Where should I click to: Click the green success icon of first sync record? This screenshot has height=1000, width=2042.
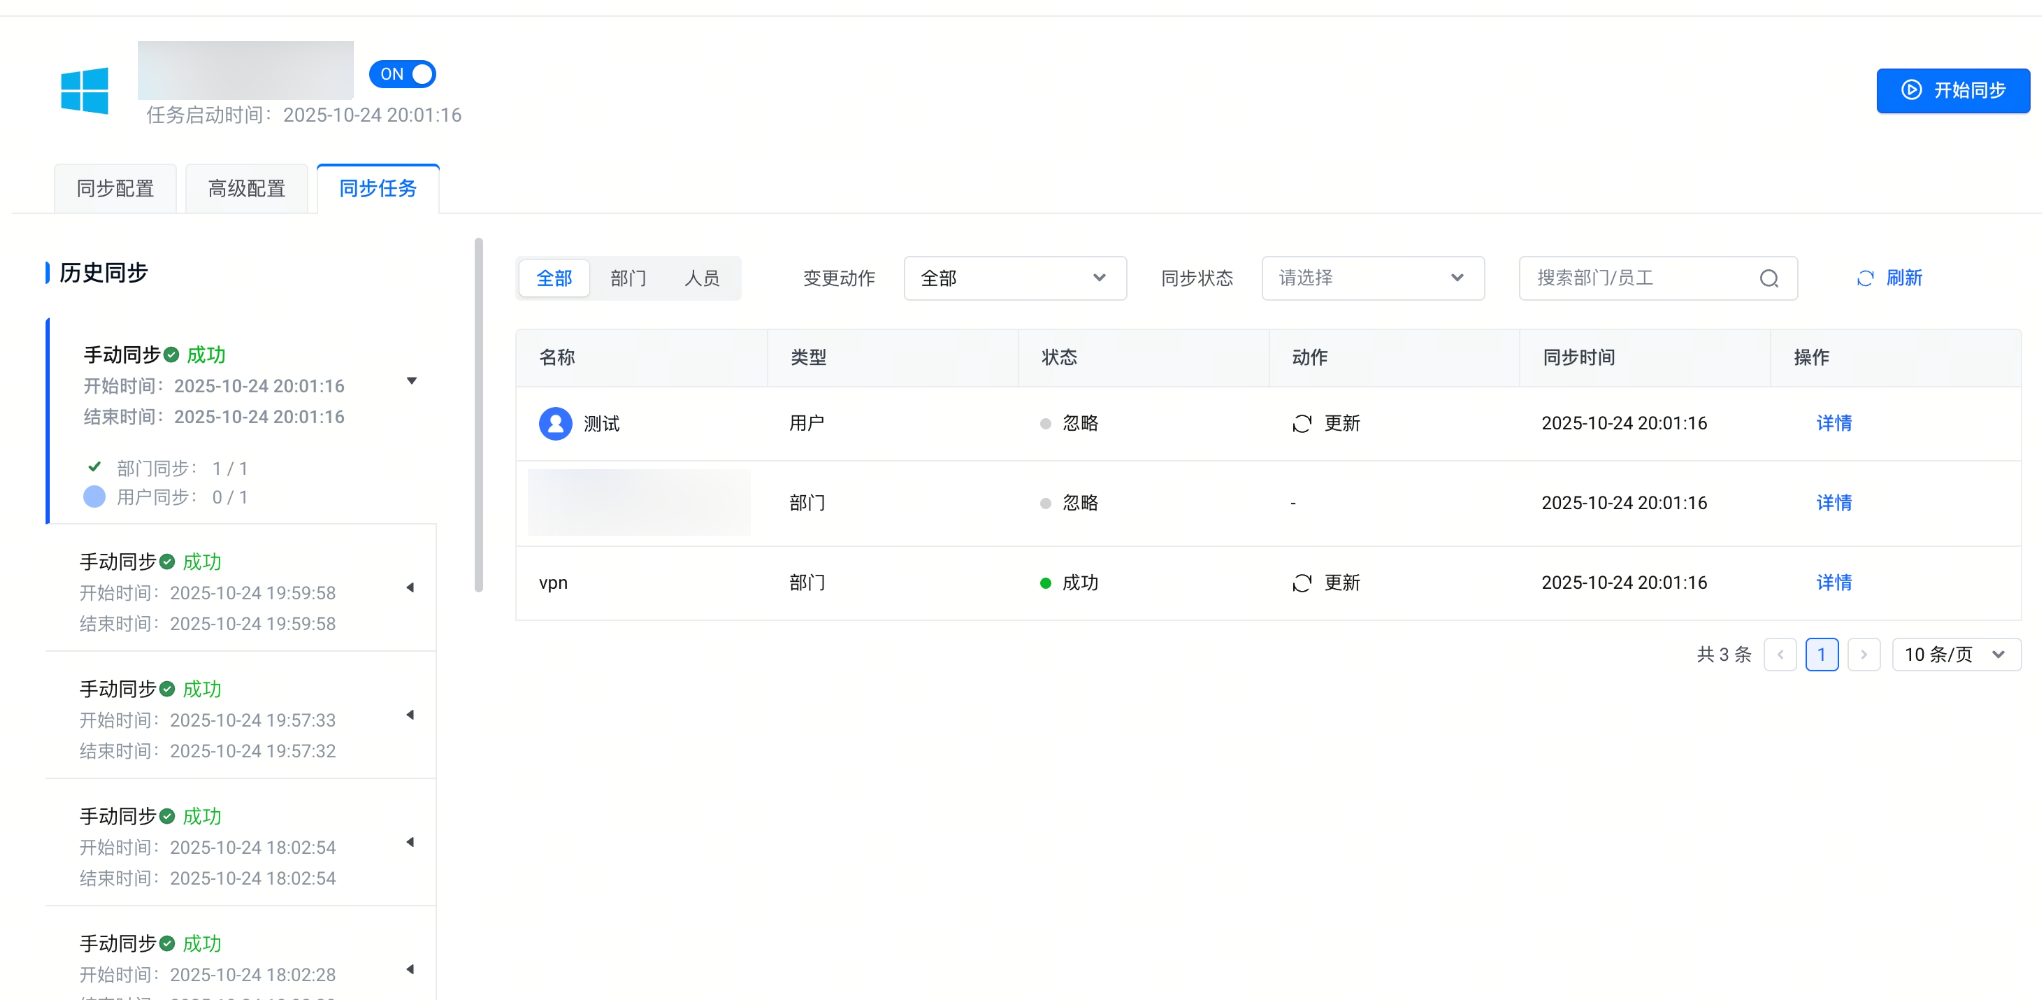[x=171, y=355]
